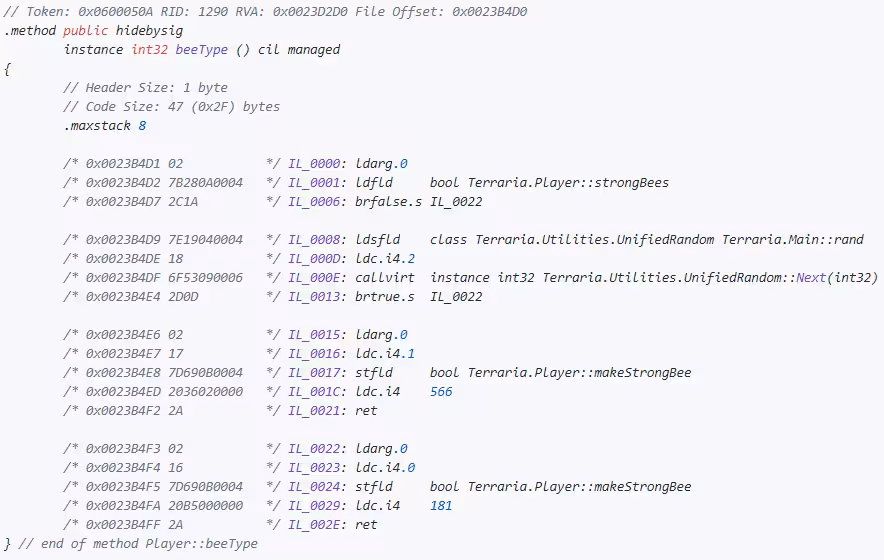Screen dimensions: 884x560
Task: Click the IL_0023 label
Action: click(314, 468)
